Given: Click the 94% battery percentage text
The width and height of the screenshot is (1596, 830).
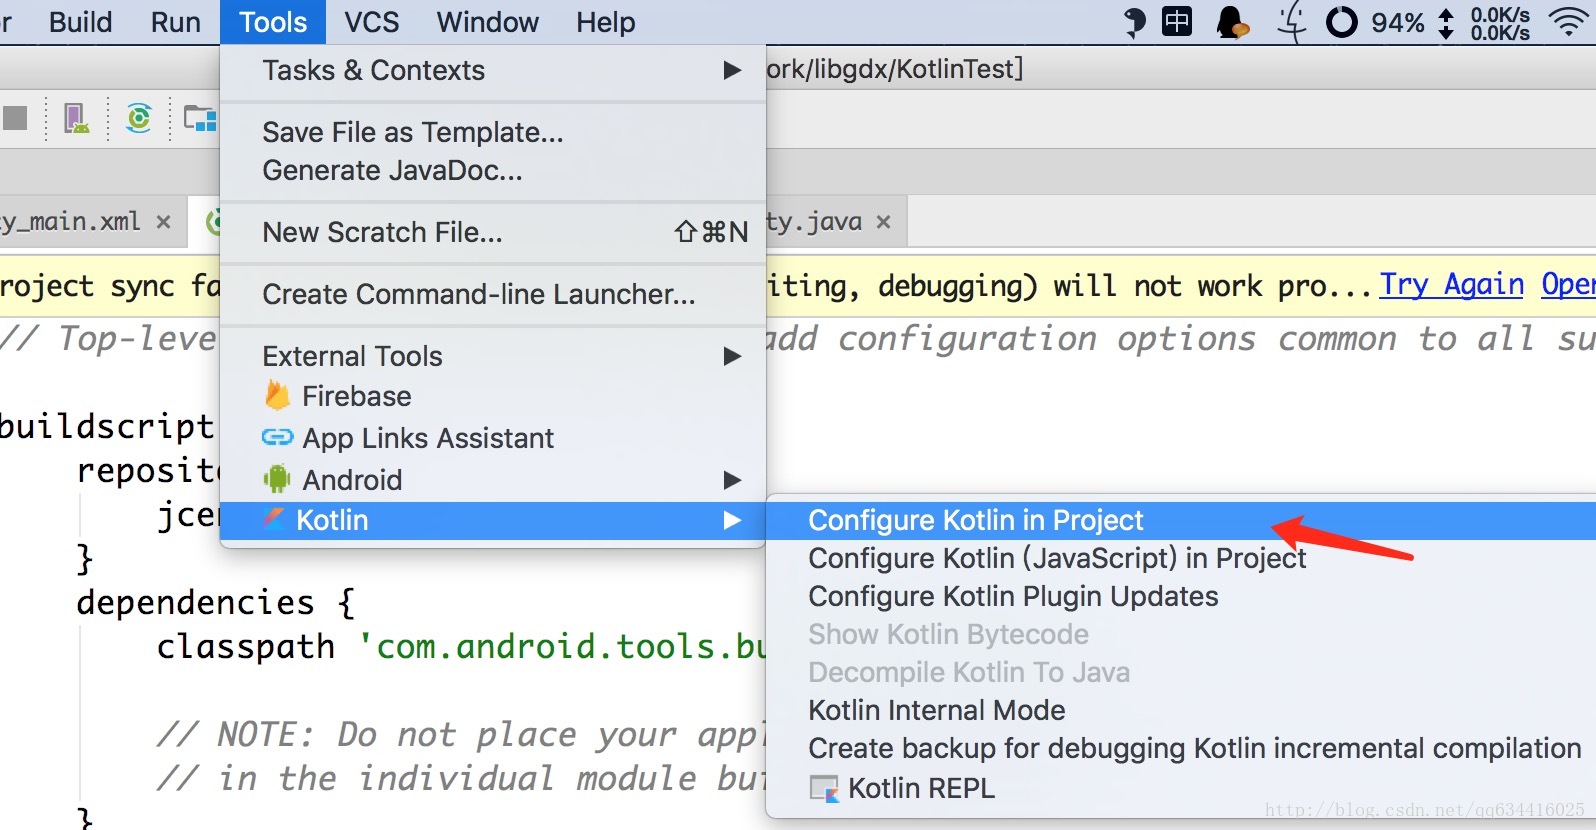Looking at the screenshot, I should (1398, 22).
